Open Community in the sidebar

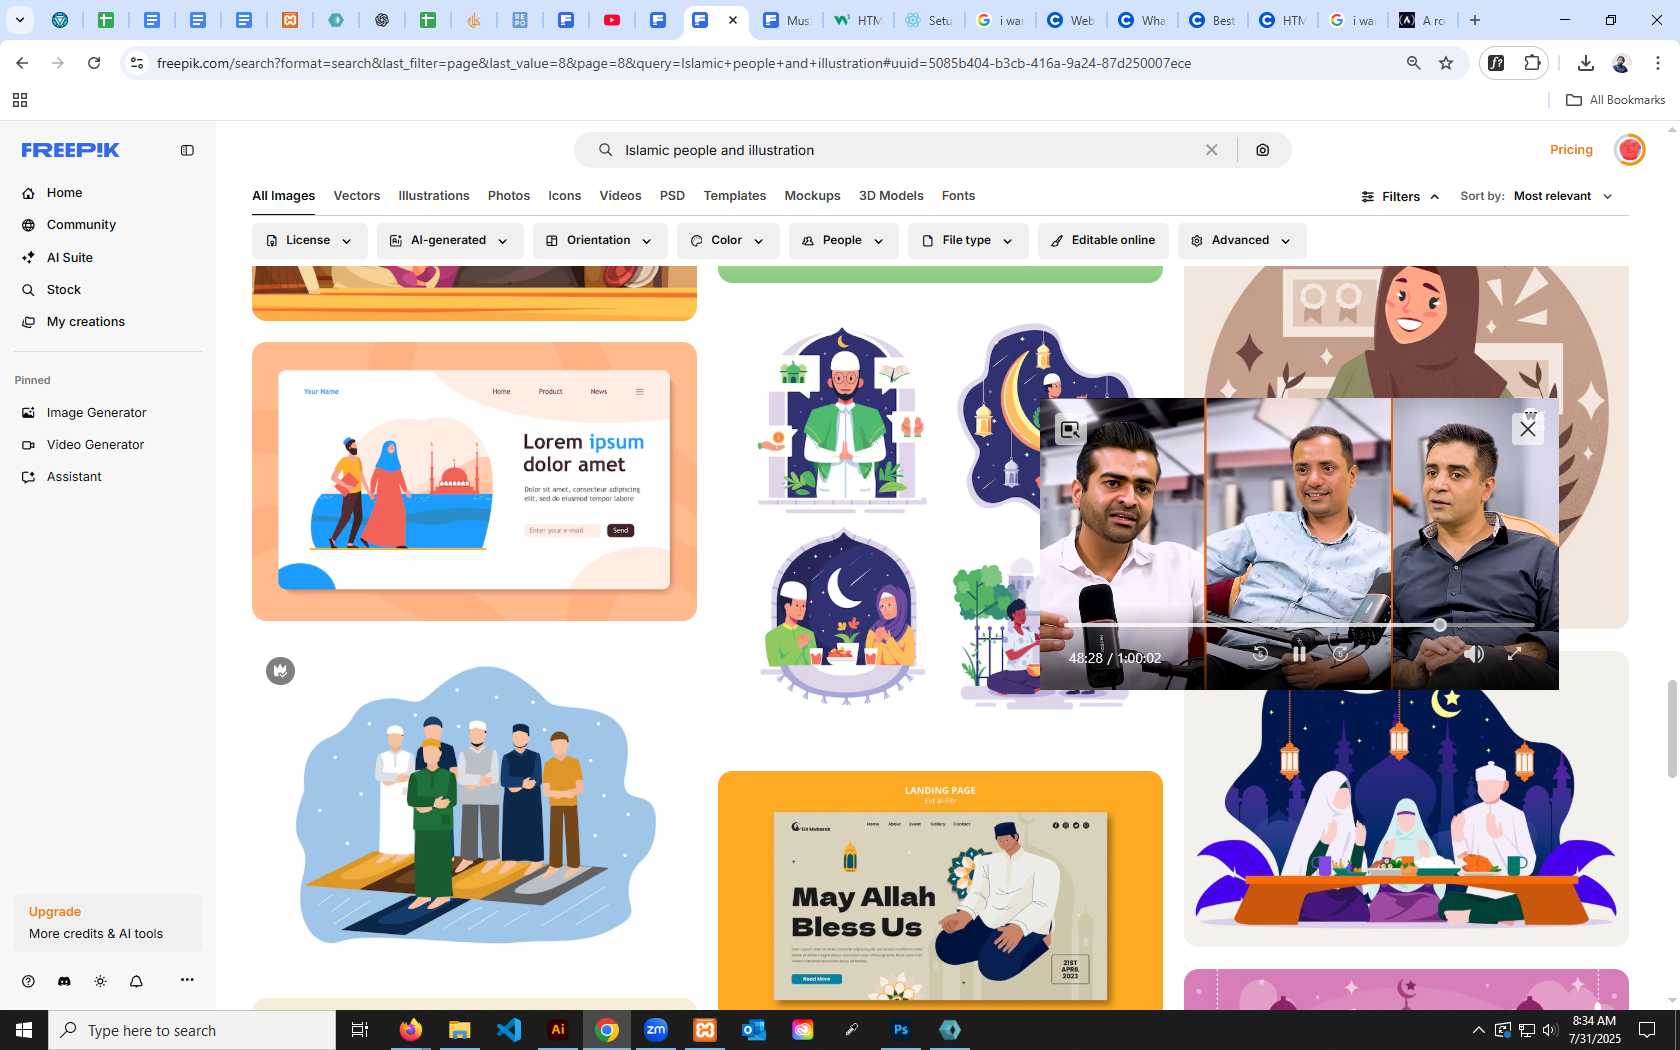pyautogui.click(x=81, y=225)
